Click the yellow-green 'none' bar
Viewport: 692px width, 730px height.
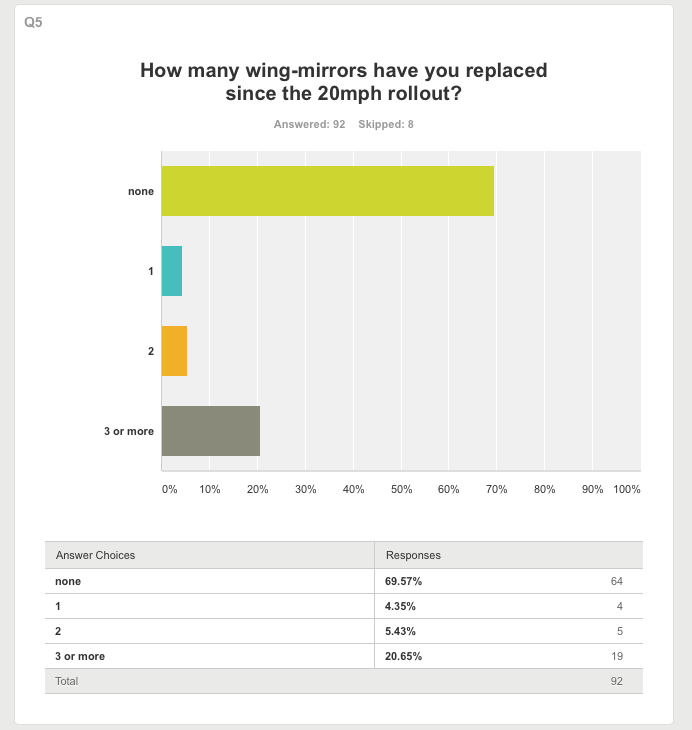[328, 191]
